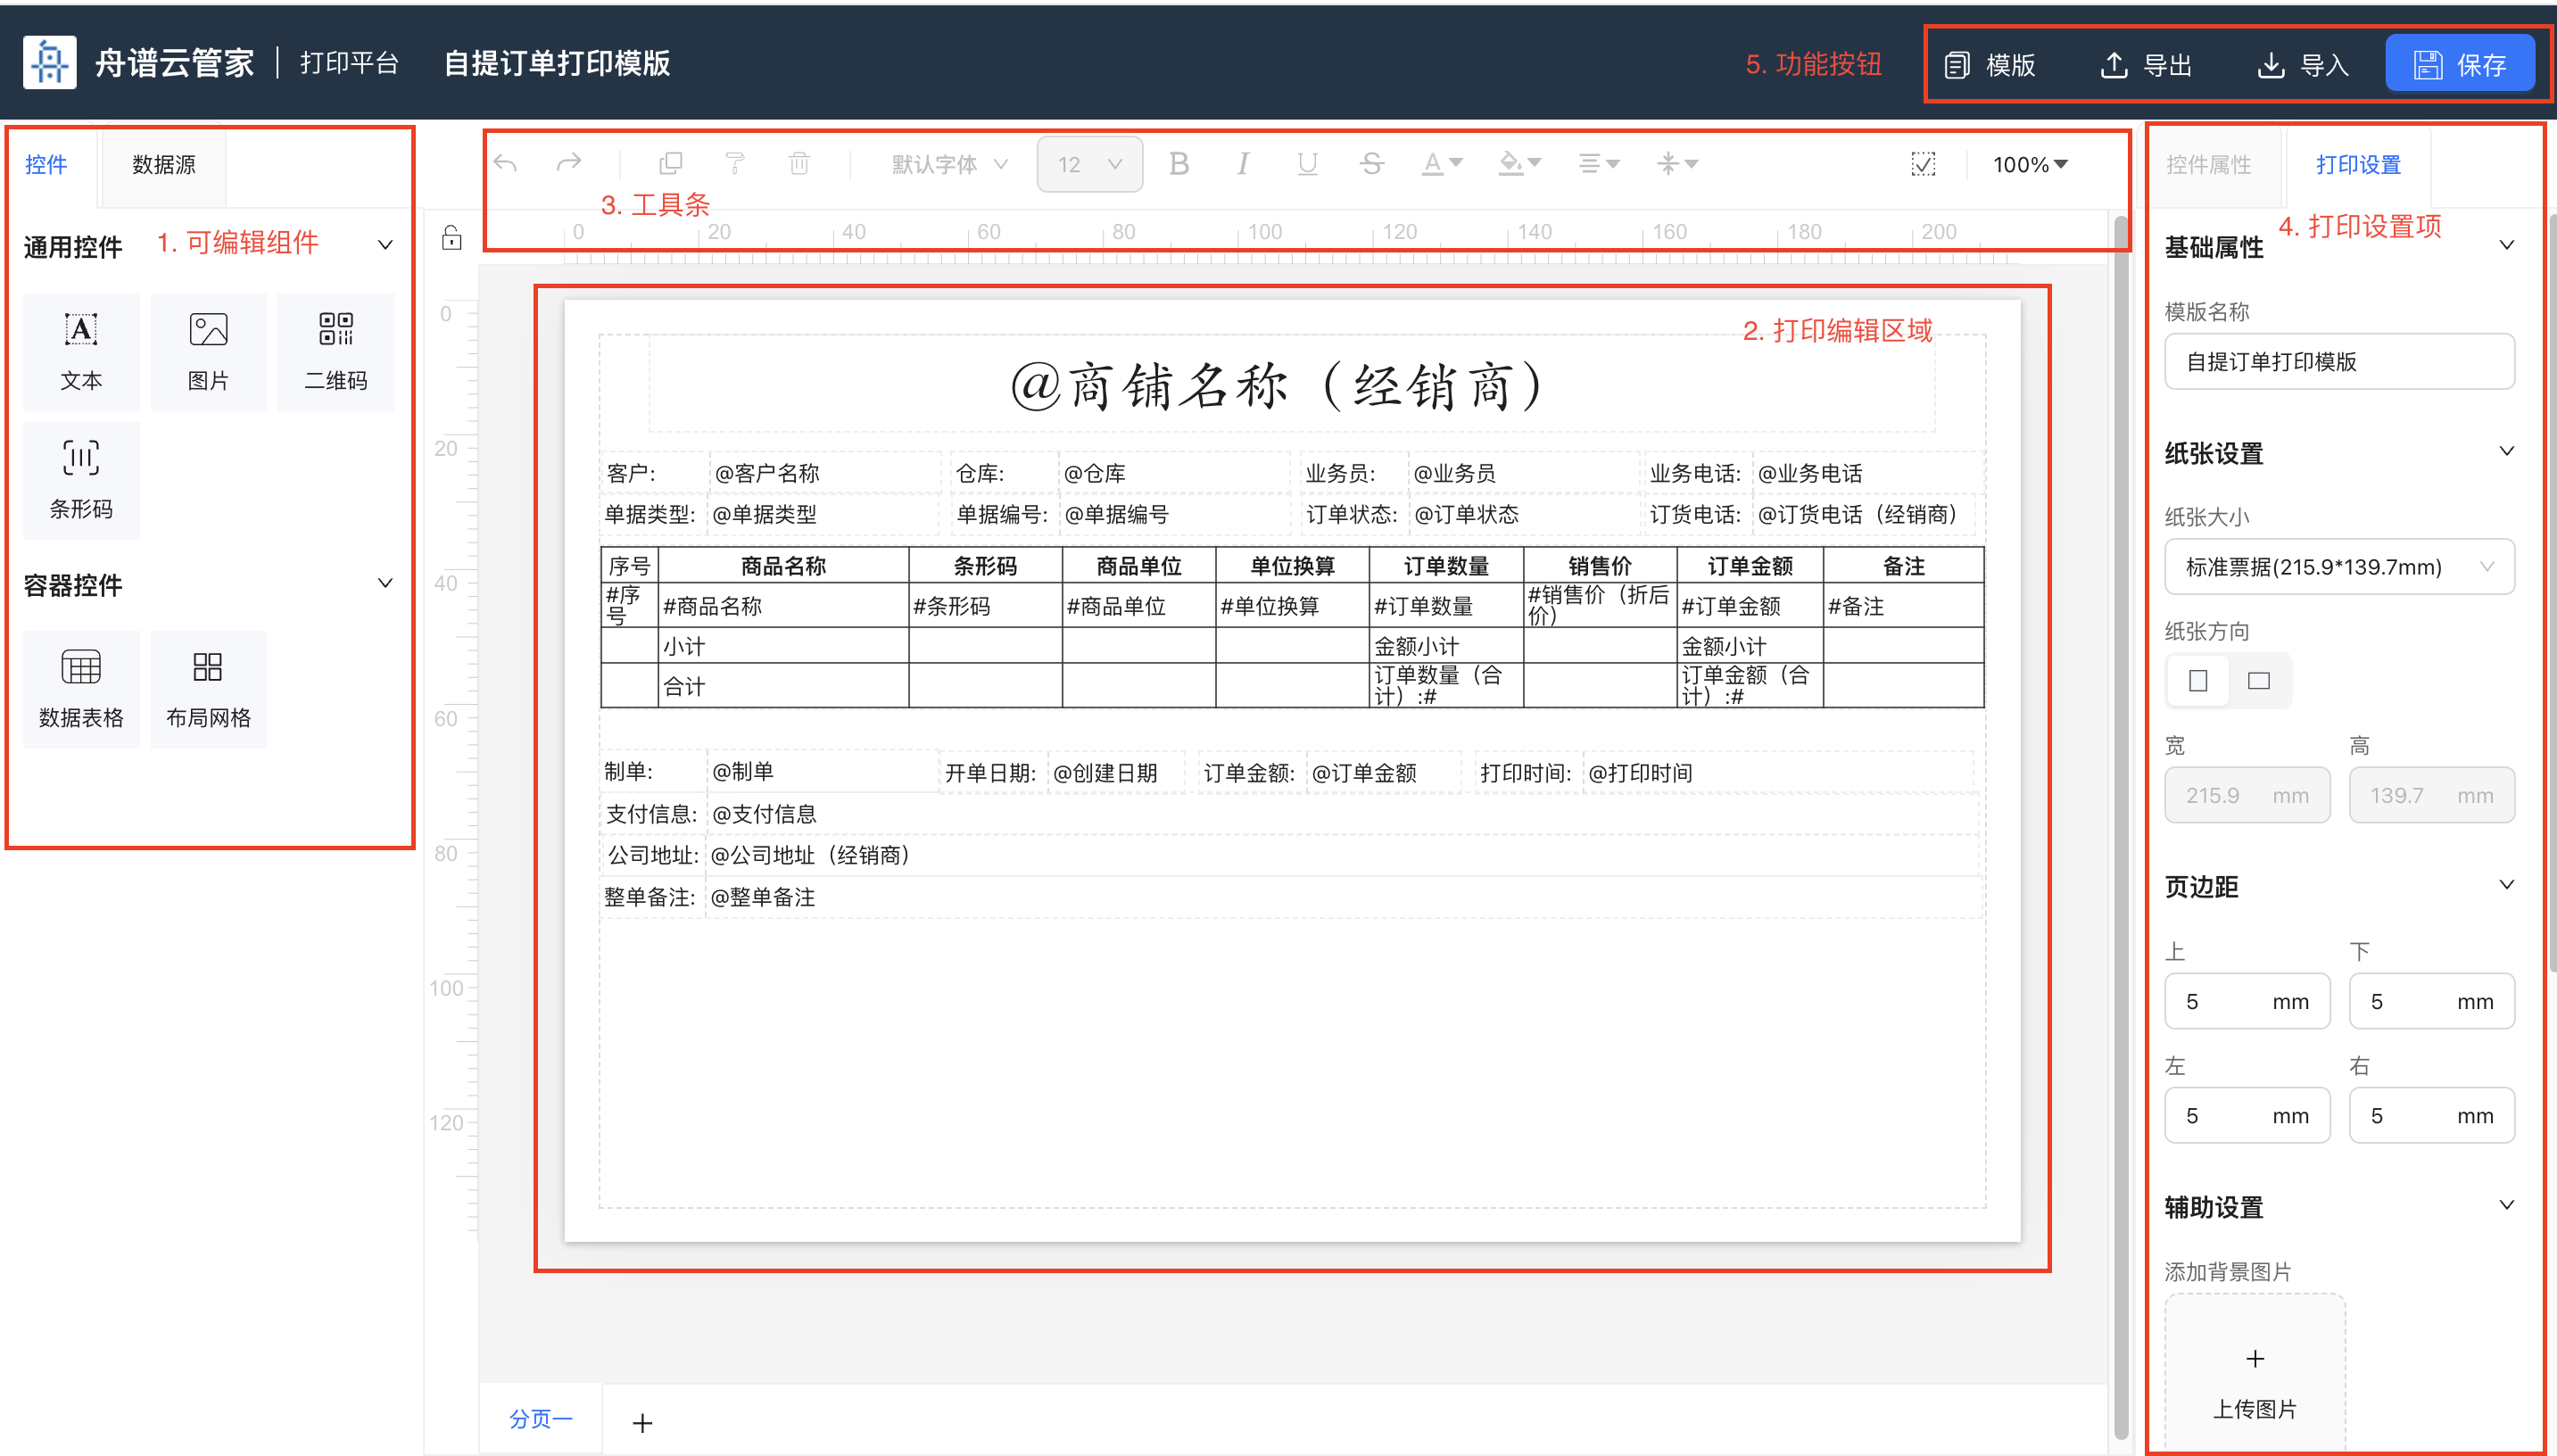Viewport: 2557px width, 1456px height.
Task: Click the 导出 export button
Action: click(x=2146, y=65)
